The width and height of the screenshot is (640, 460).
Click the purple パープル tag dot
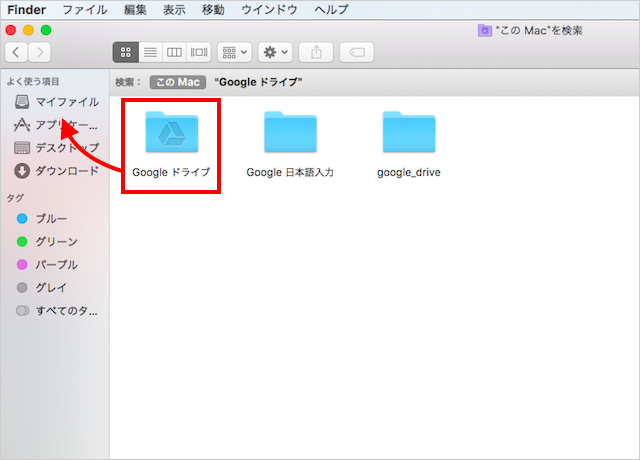tap(22, 264)
